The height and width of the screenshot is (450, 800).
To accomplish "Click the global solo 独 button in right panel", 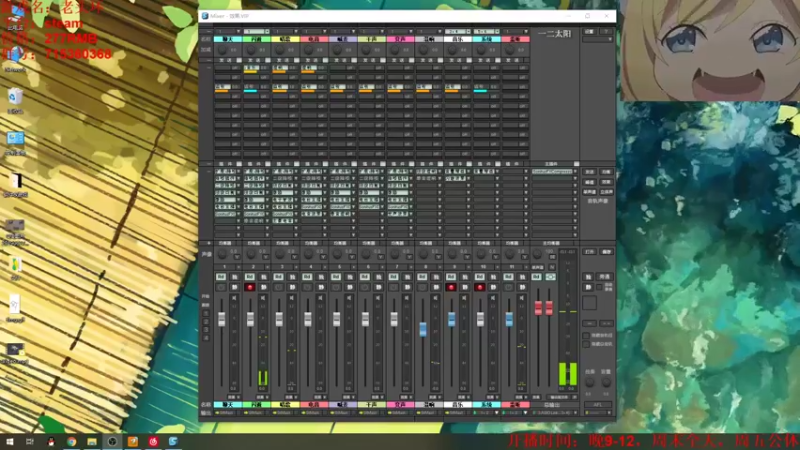I will tap(588, 277).
